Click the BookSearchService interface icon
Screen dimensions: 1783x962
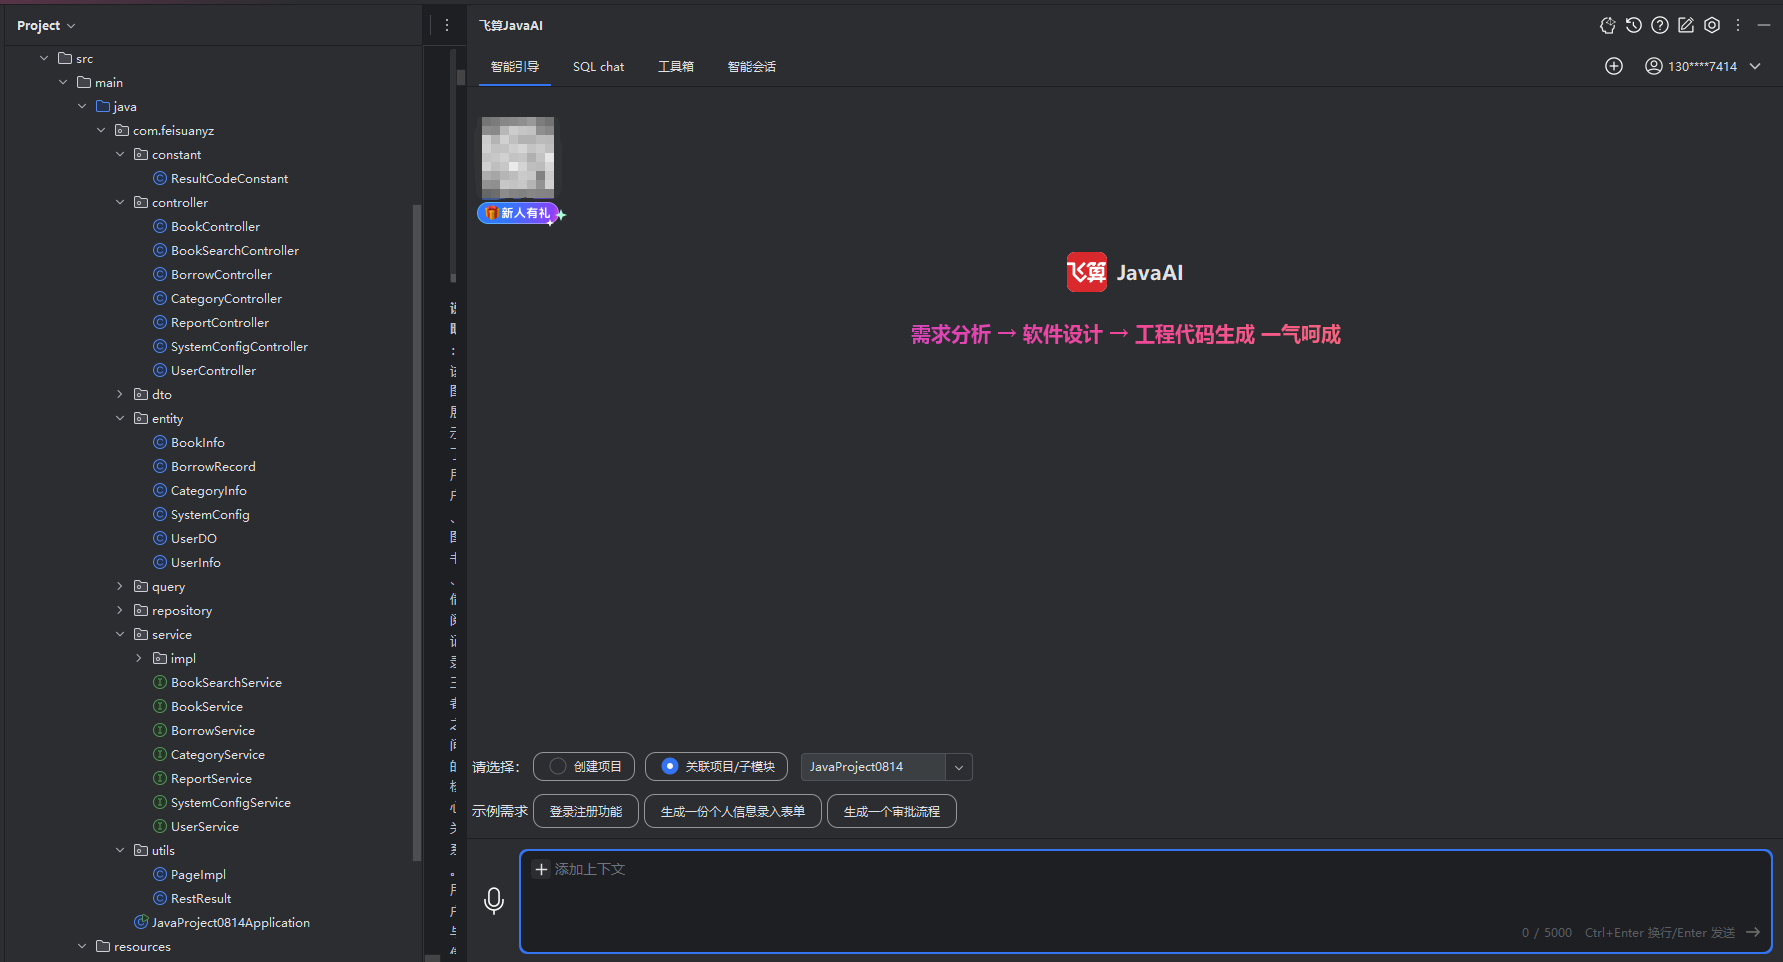(160, 682)
